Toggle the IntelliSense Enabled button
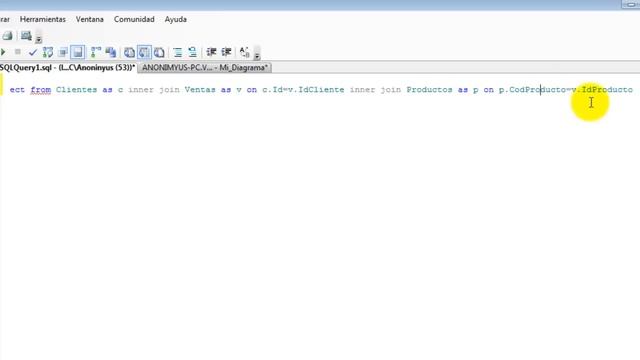This screenshot has width=640, height=360. (x=78, y=52)
